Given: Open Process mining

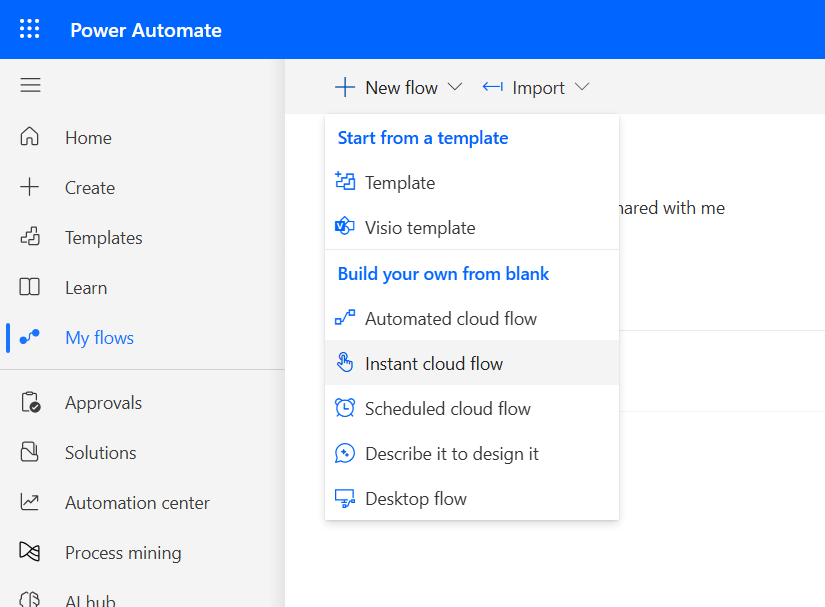Looking at the screenshot, I should click(x=122, y=552).
